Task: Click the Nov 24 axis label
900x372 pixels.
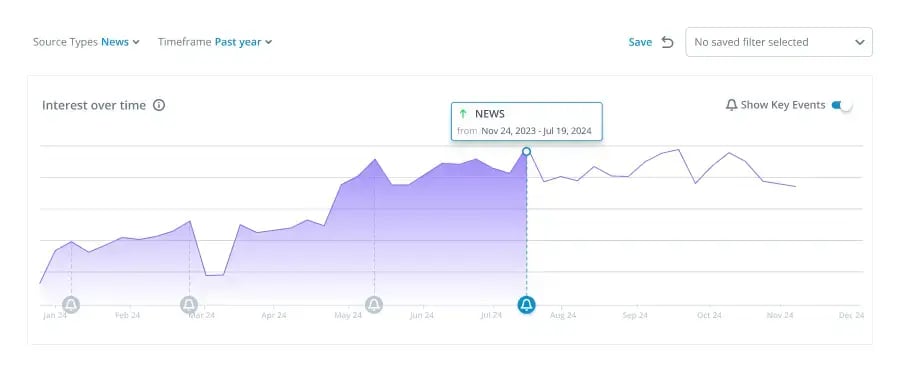Action: [780, 315]
